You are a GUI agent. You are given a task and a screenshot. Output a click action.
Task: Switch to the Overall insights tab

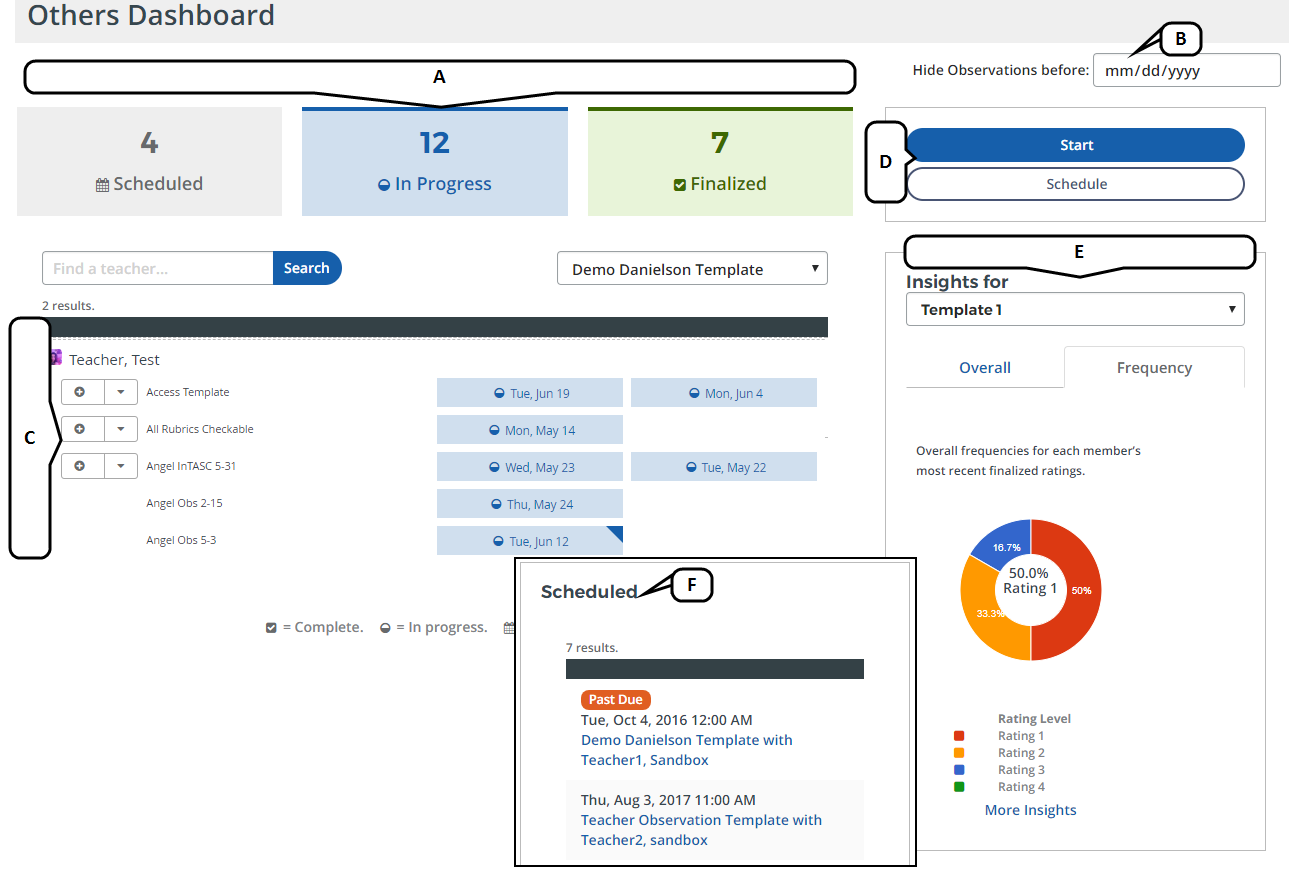point(984,368)
